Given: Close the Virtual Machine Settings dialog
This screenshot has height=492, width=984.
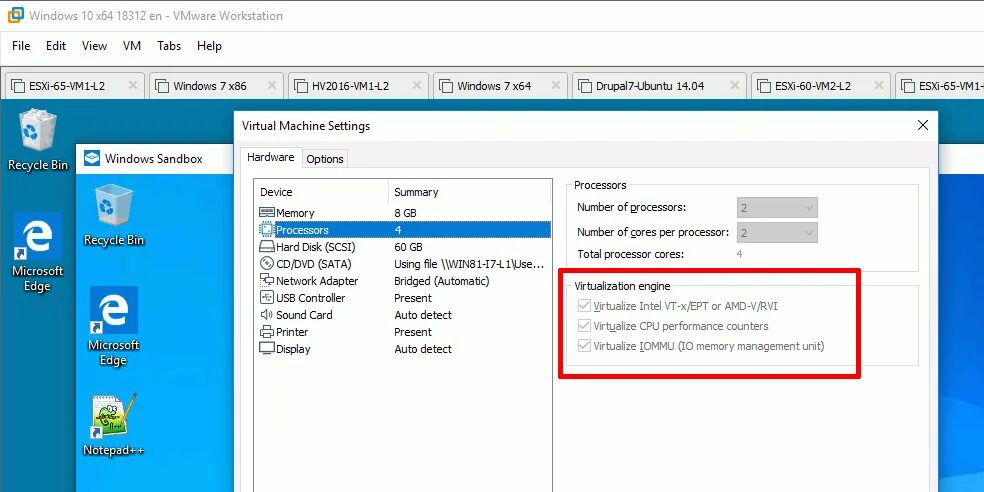Looking at the screenshot, I should tap(922, 126).
